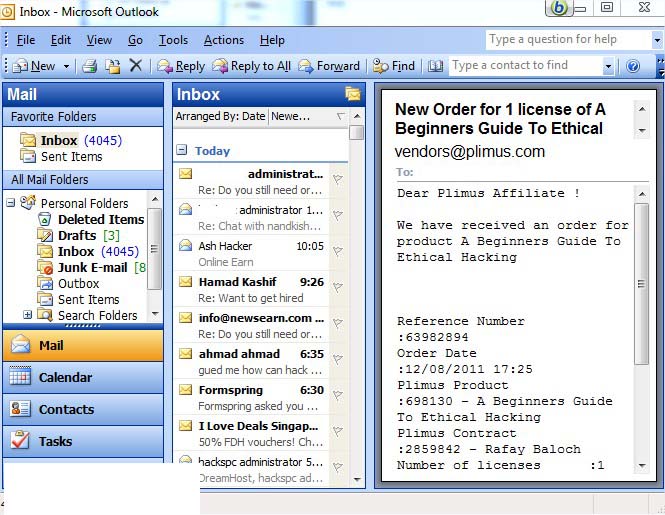Viewport: 665px width, 515px height.
Task: Flag the Hamad Kashif message
Action: (338, 288)
